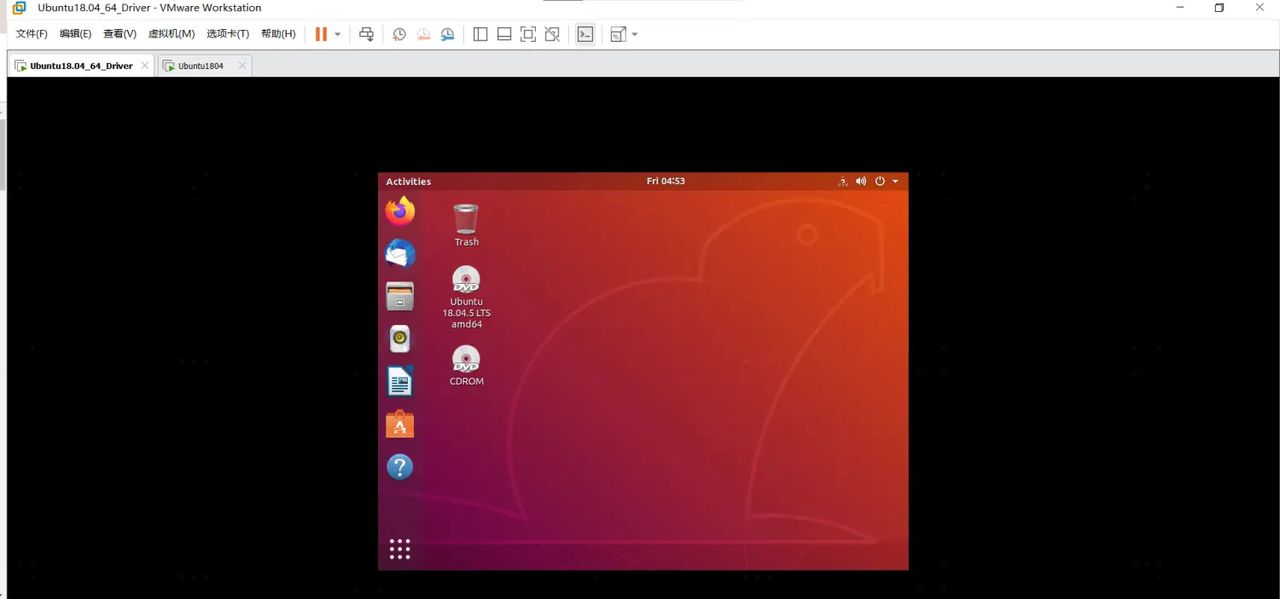Screen dimensions: 1280x599
Task: Enter full screen mode
Action: point(528,34)
